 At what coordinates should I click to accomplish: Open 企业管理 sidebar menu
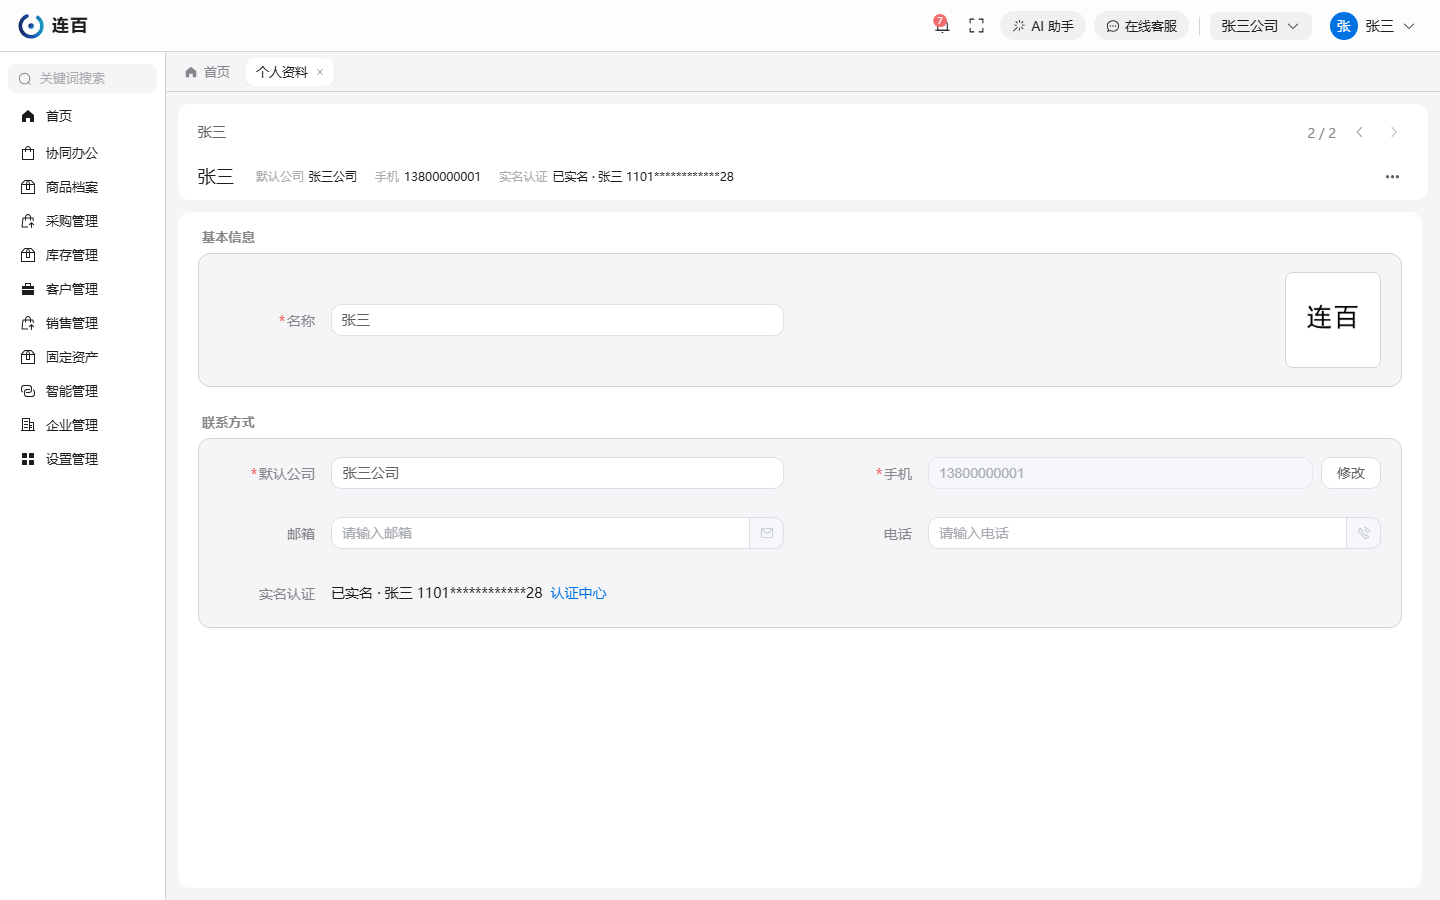pos(83,425)
